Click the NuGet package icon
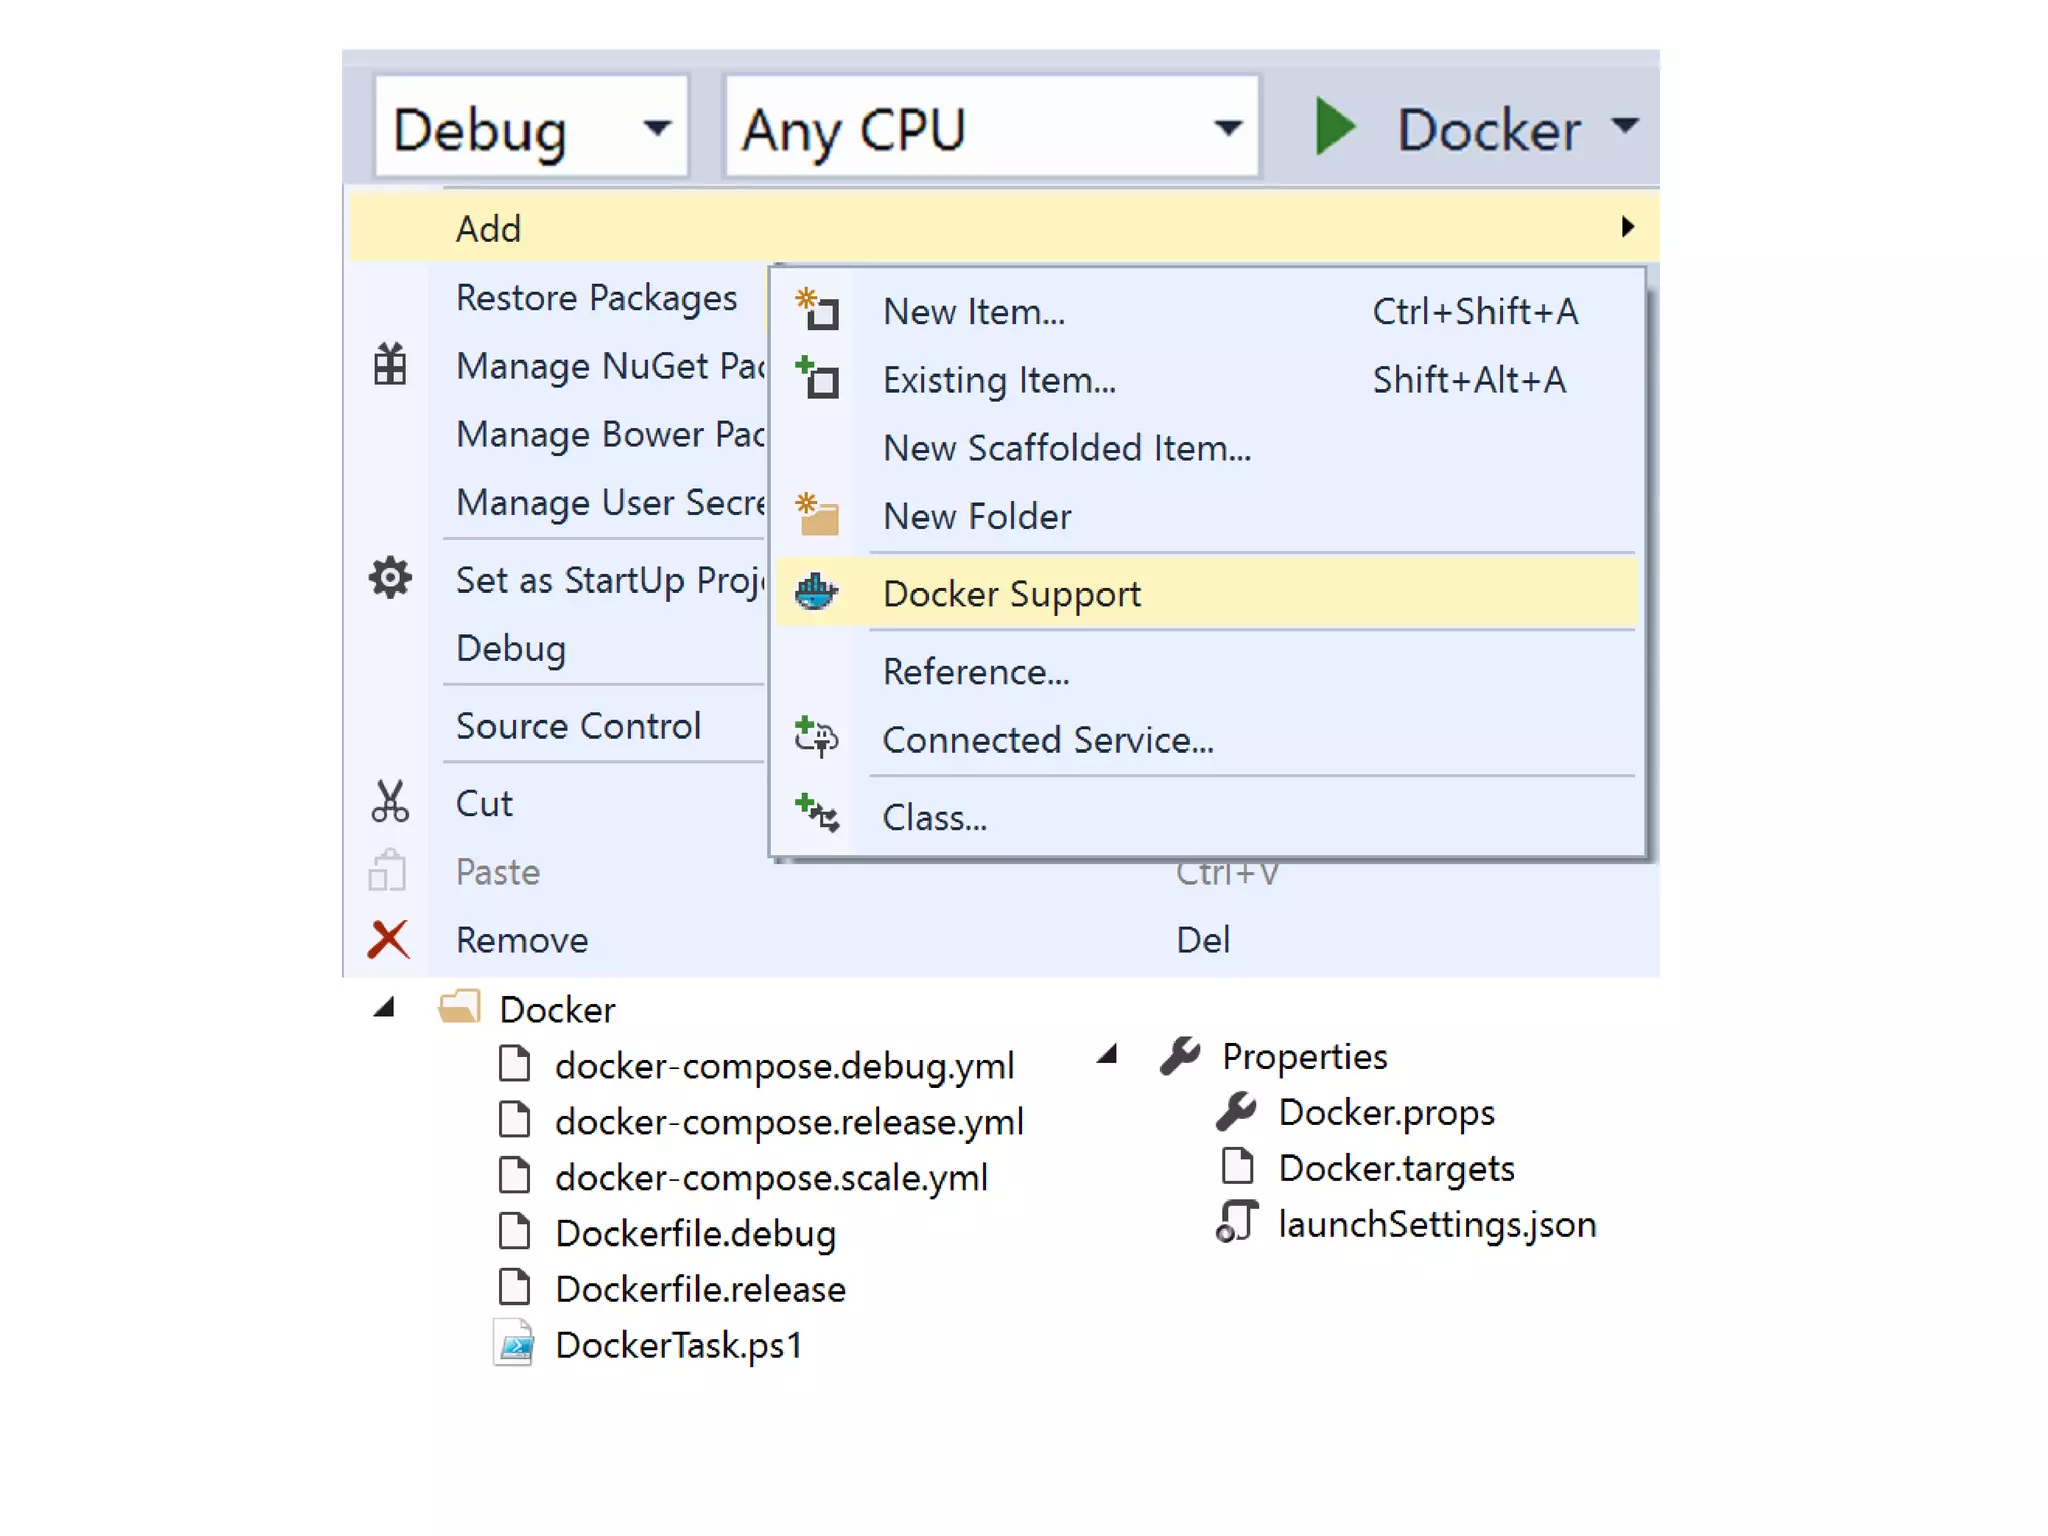 point(390,365)
